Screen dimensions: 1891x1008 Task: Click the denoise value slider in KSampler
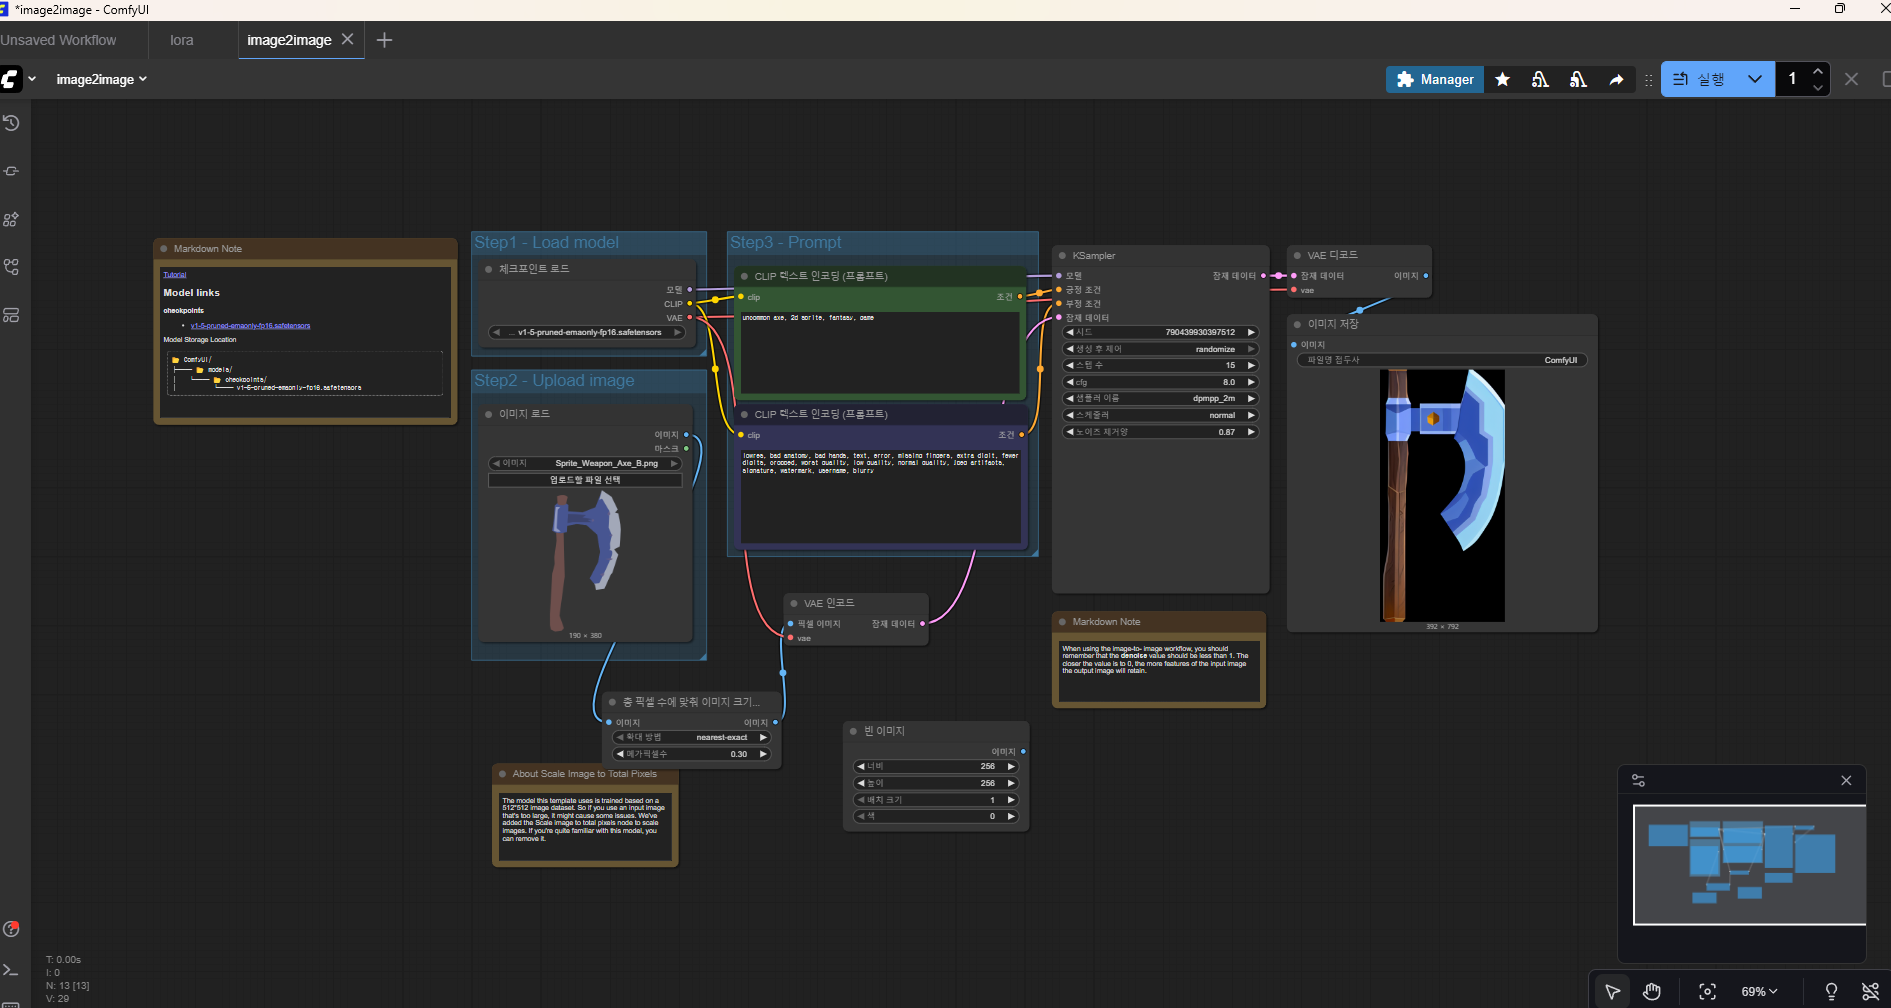[1159, 432]
